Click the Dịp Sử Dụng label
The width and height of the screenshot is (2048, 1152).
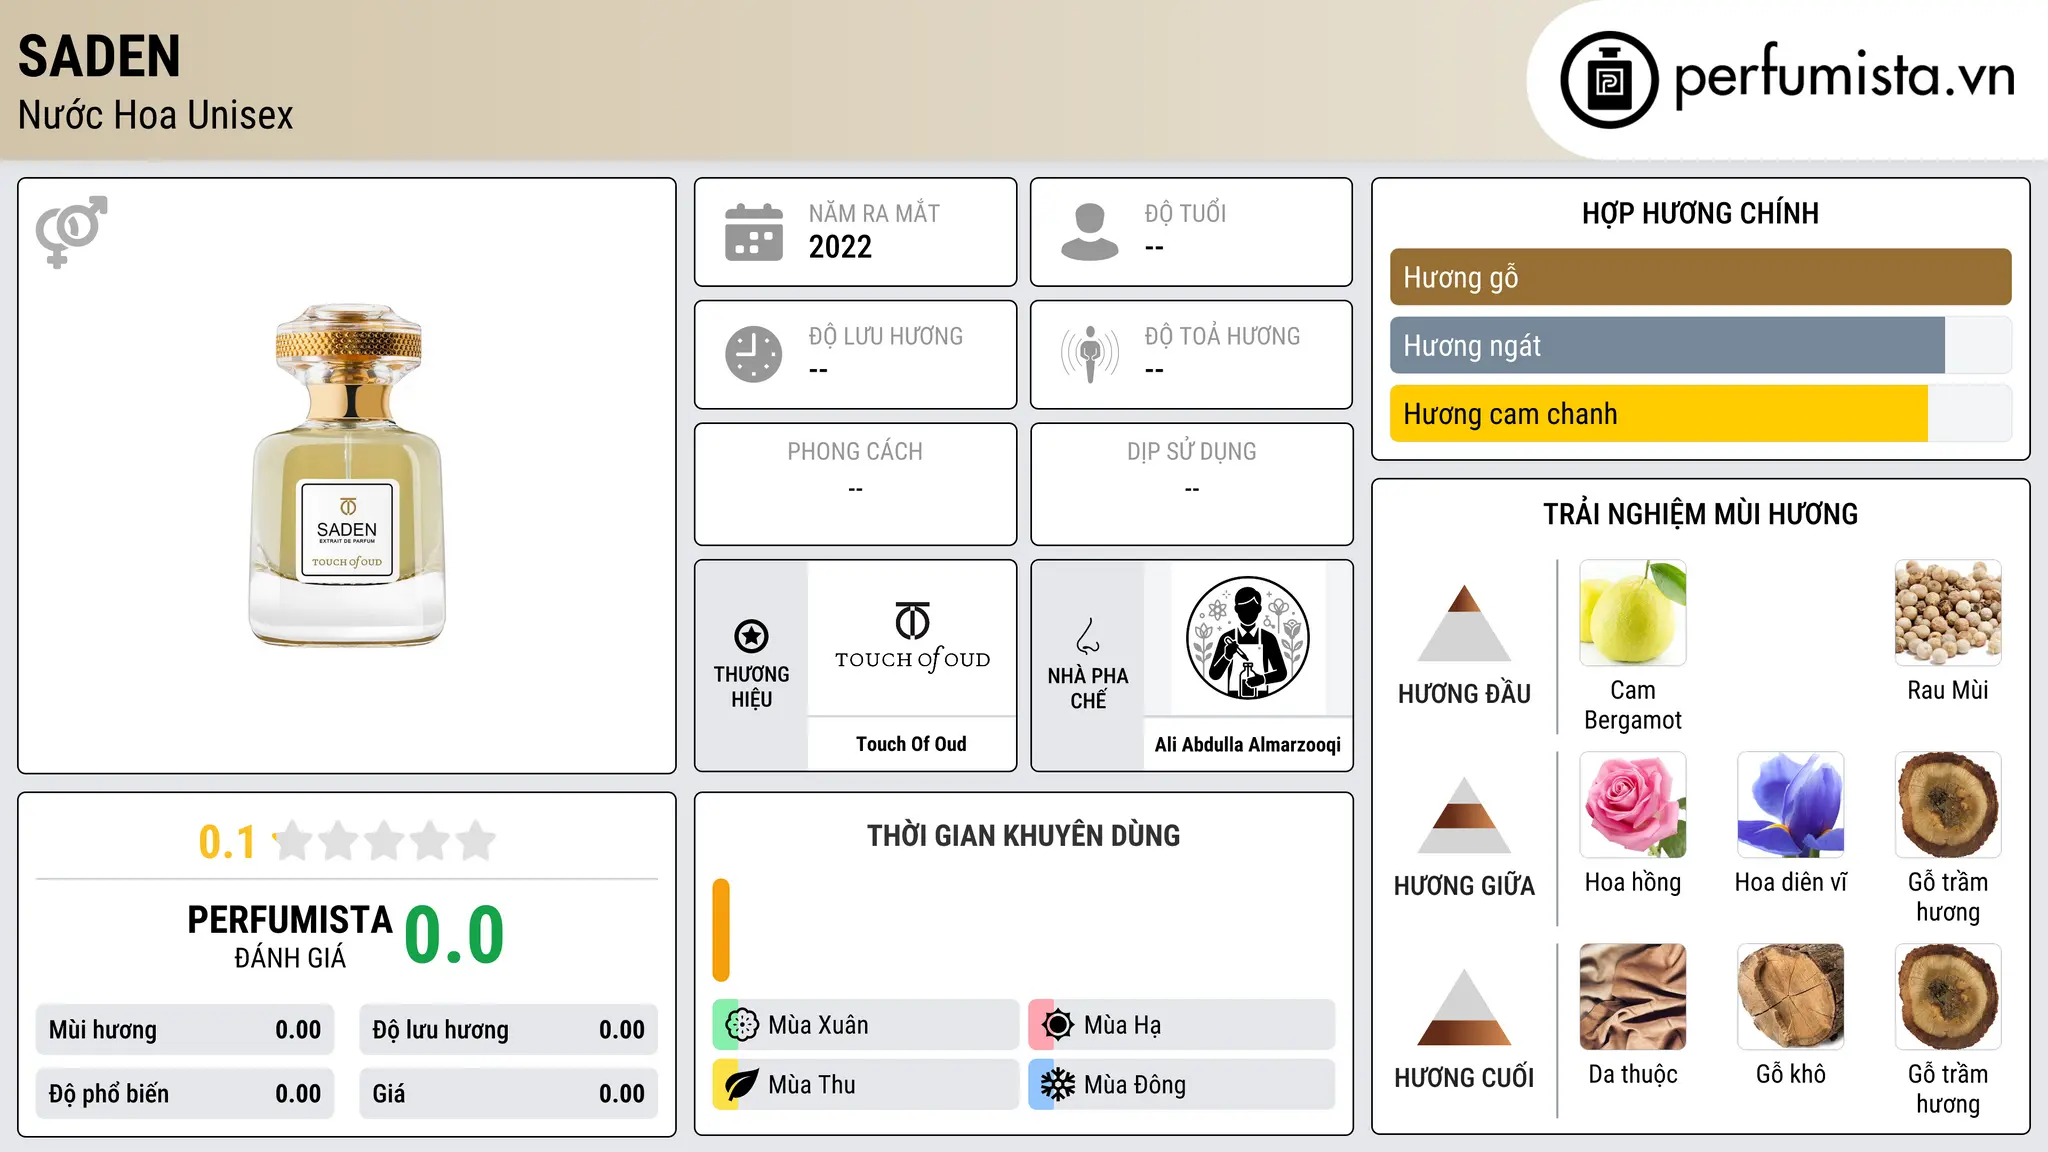pyautogui.click(x=1192, y=452)
